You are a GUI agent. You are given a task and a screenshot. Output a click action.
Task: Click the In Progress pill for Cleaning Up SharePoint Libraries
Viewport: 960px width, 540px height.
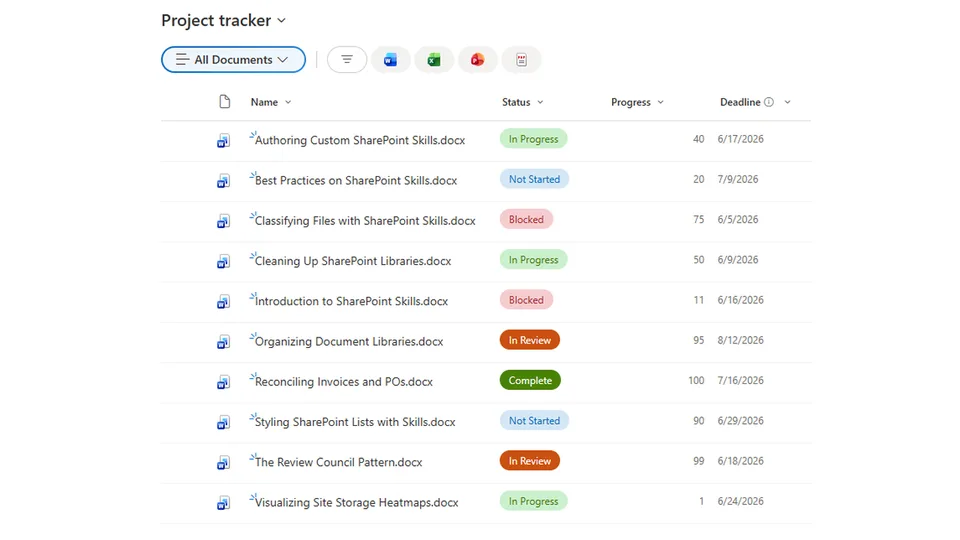point(533,260)
